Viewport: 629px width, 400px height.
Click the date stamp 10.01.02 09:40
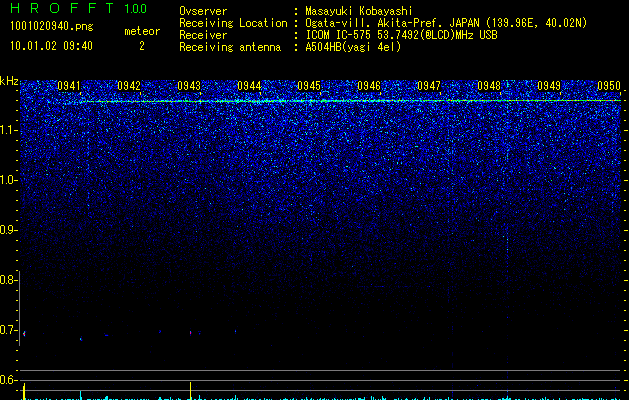(51, 46)
